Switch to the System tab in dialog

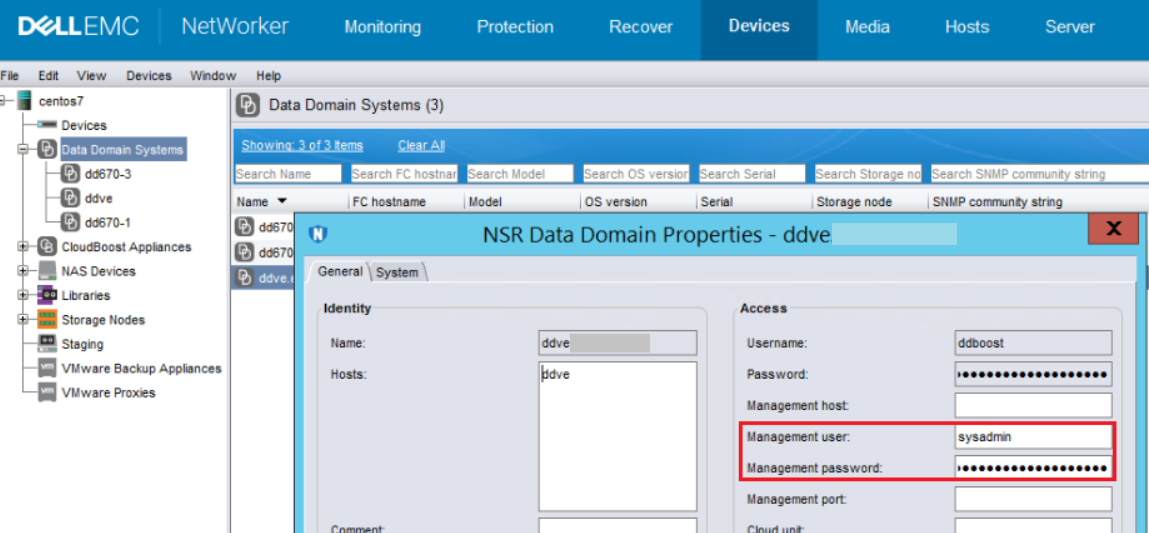398,272
